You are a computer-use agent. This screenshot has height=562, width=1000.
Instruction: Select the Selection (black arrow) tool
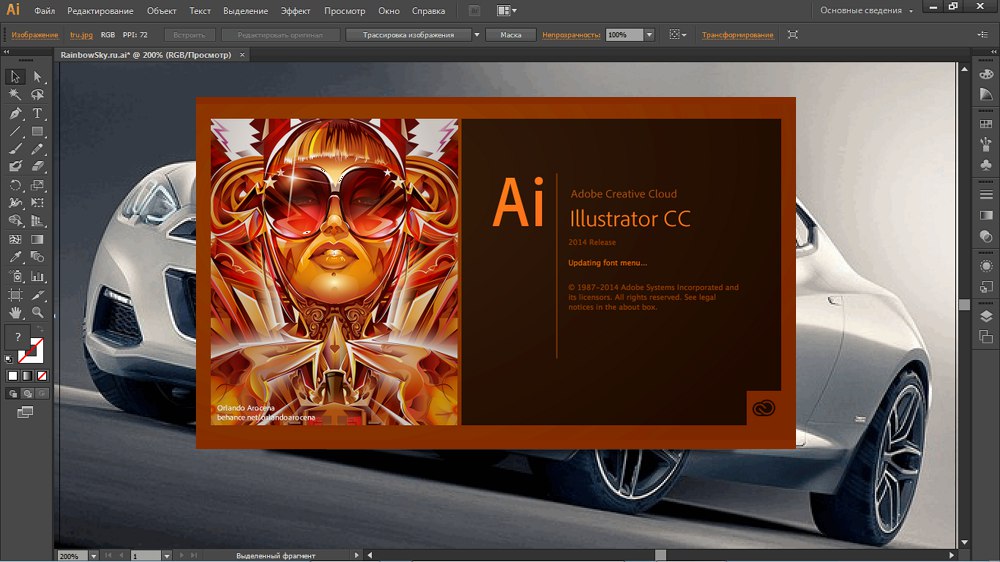coord(15,77)
